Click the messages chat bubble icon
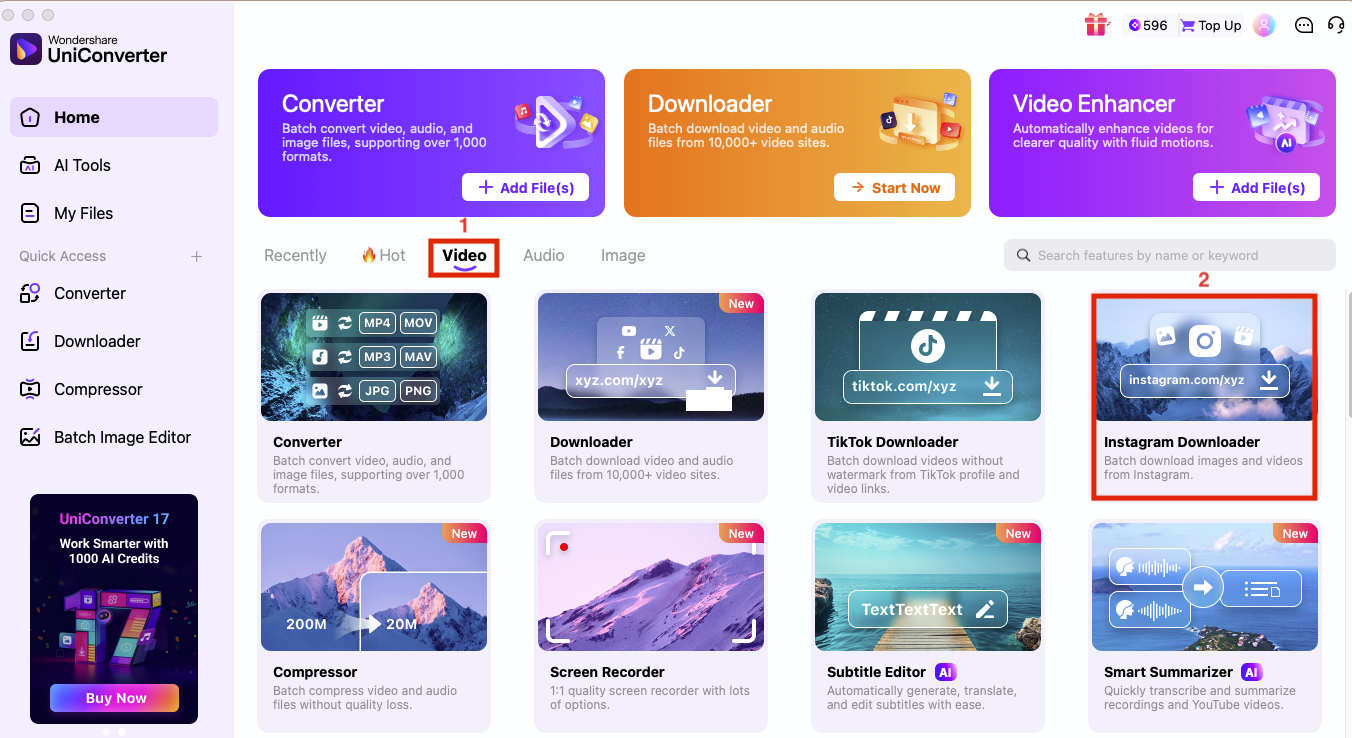Viewport: 1352px width, 738px height. pos(1304,25)
